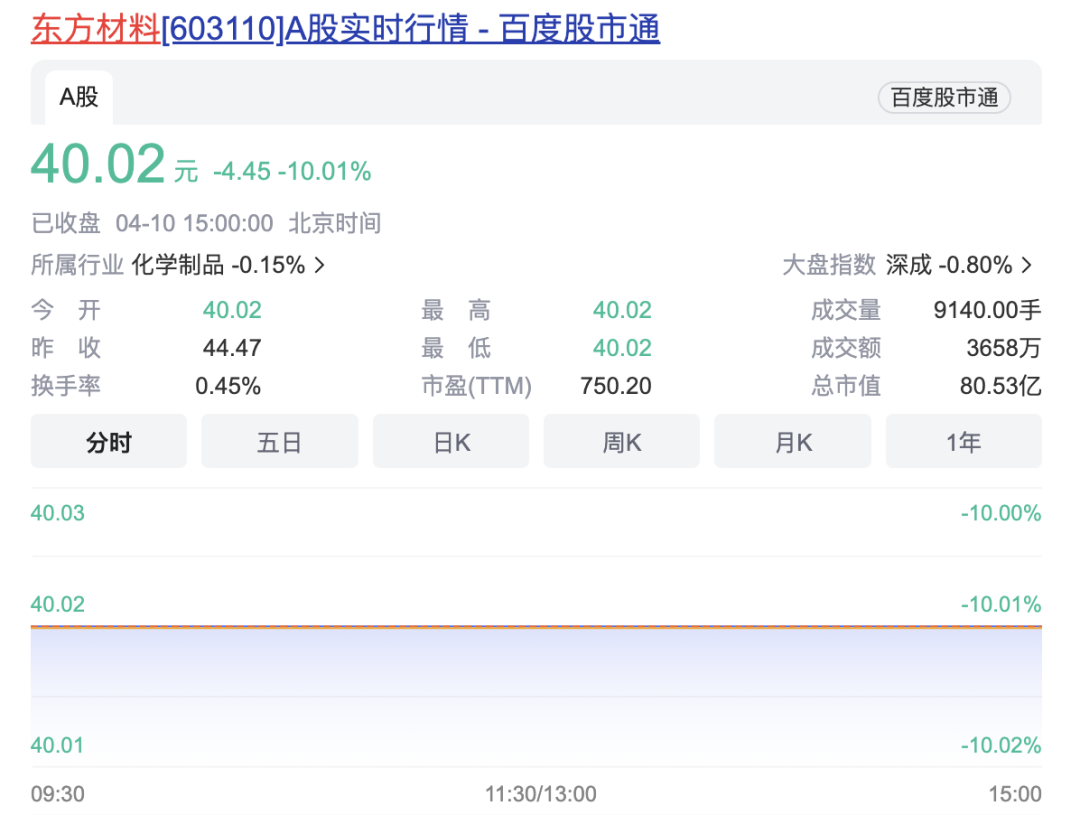Select the A股 tab
This screenshot has width=1080, height=815.
click(x=79, y=97)
